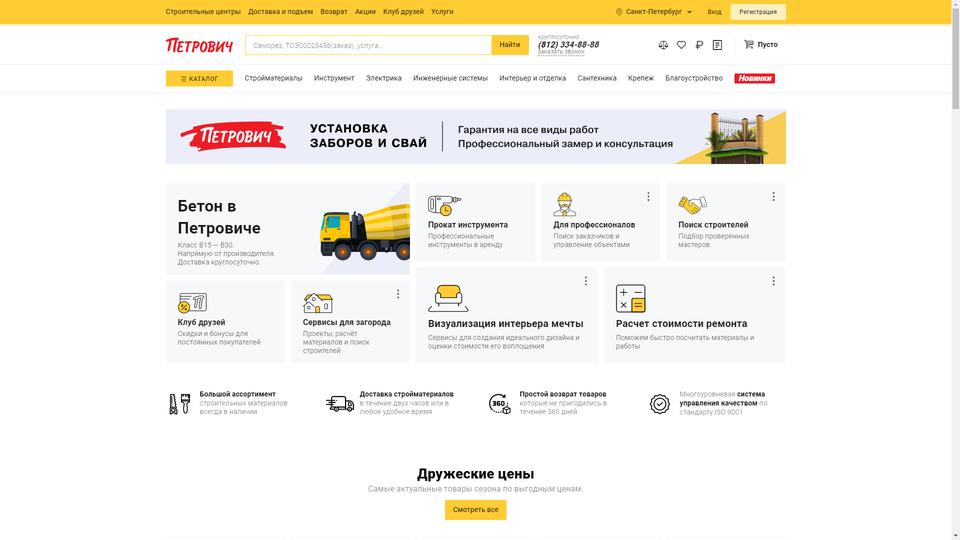Click the Найти search button

coord(509,45)
